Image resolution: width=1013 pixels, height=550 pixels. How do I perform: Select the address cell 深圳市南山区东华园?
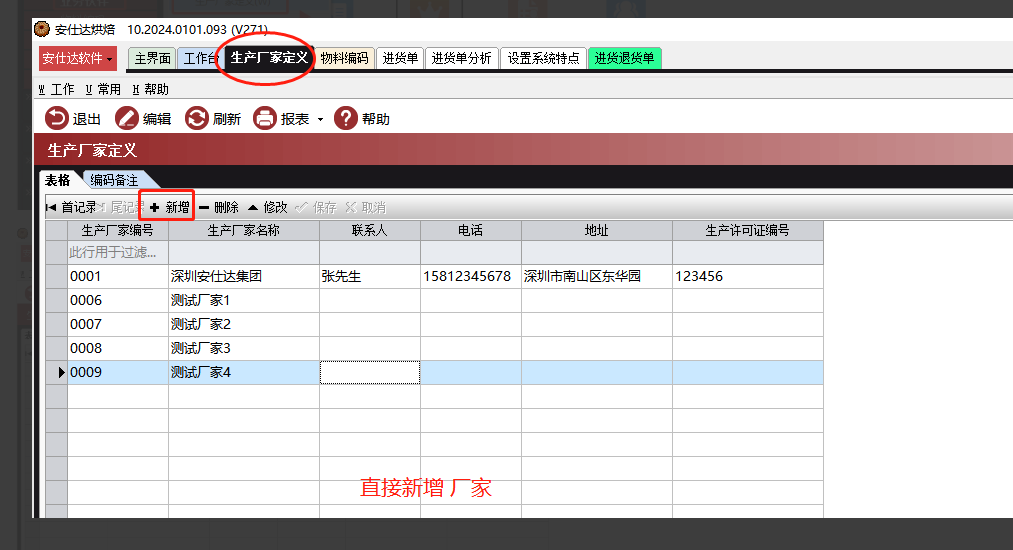596,277
